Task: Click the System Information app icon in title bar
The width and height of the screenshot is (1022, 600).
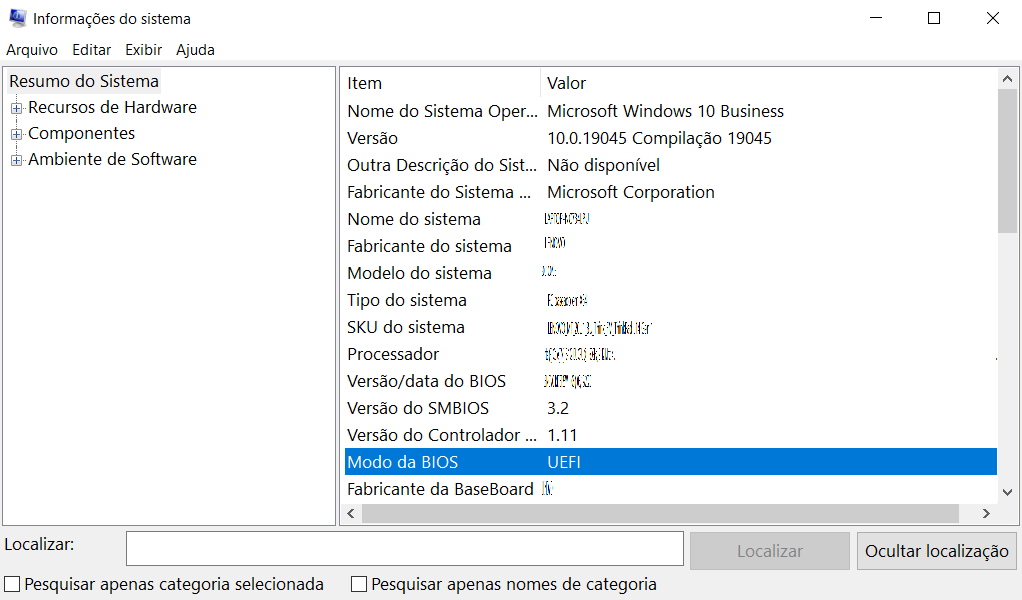Action: [x=16, y=18]
